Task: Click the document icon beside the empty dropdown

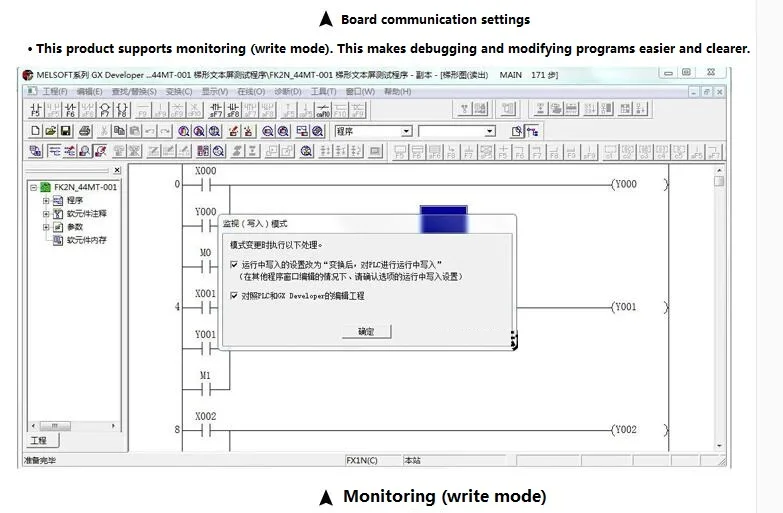Action: coord(517,131)
